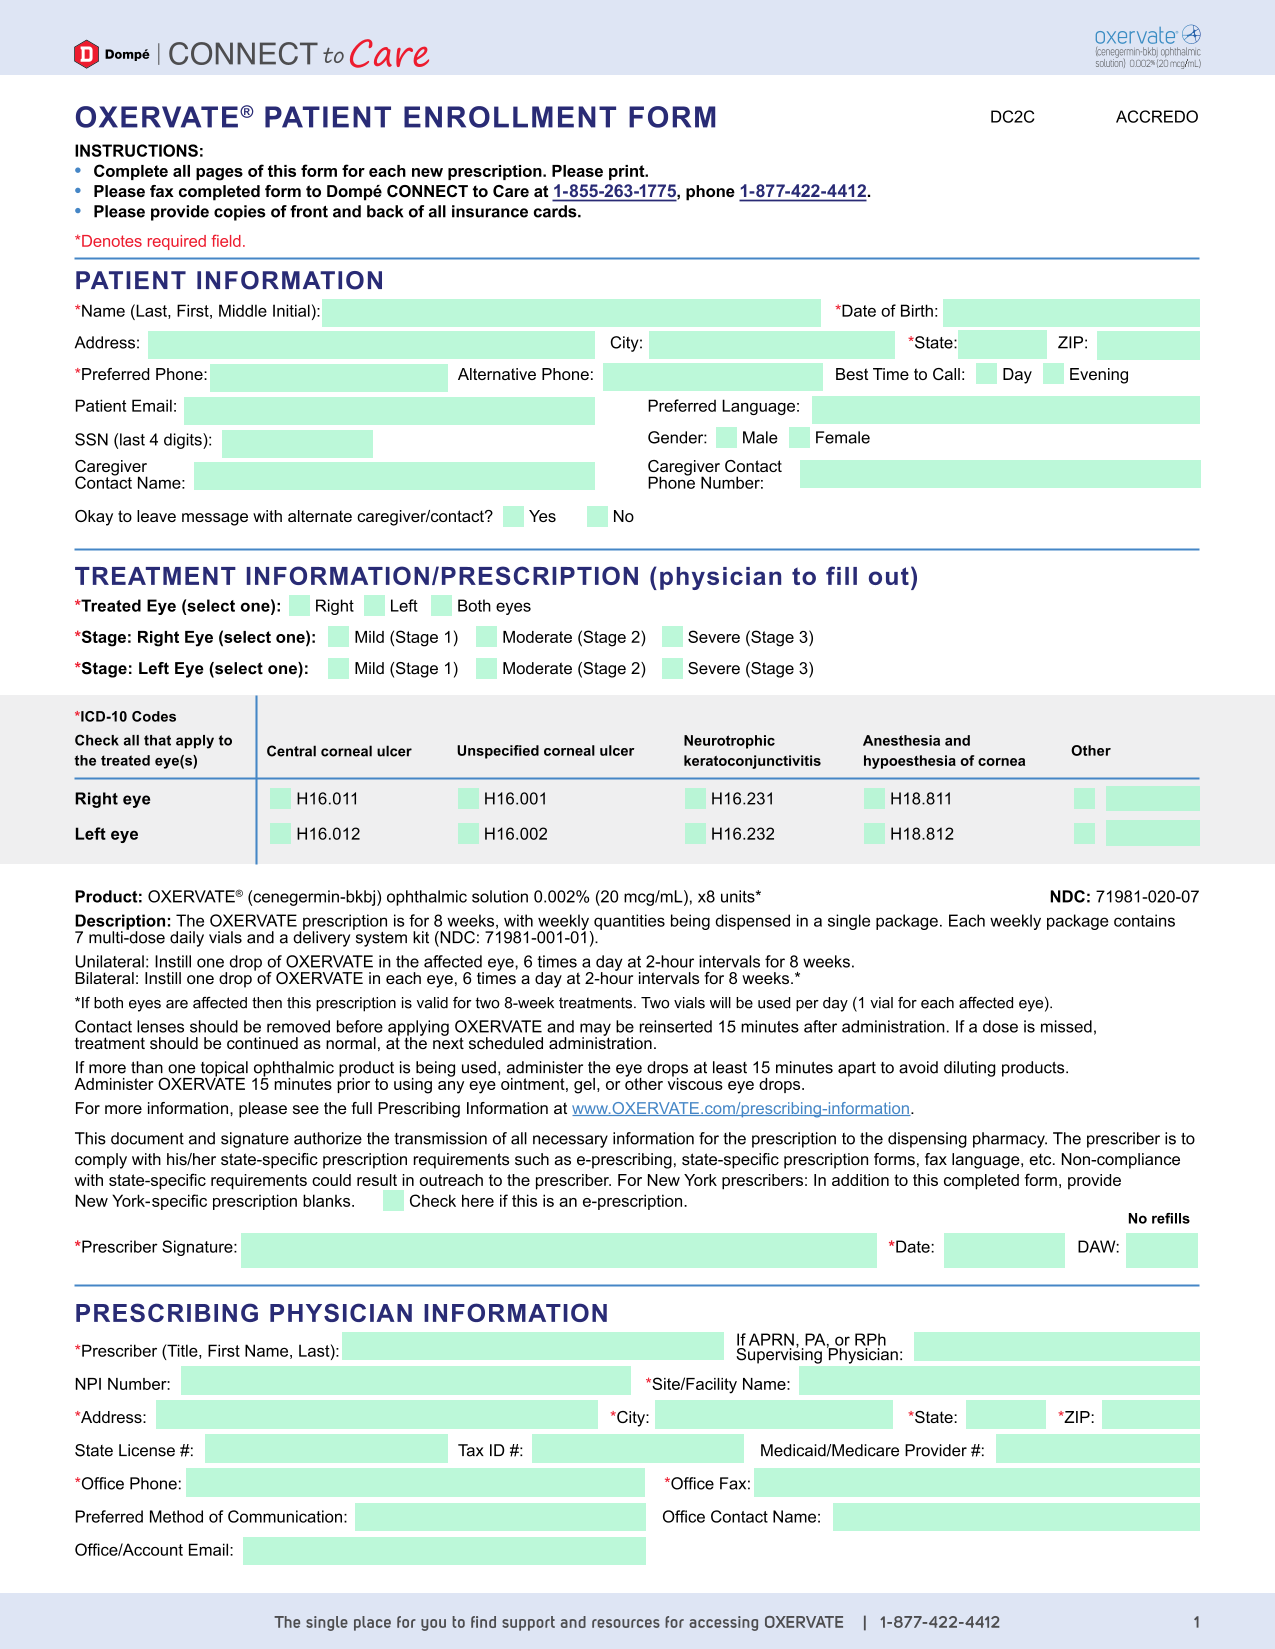Check ICD-10 code H16.002
The width and height of the screenshot is (1275, 1649).
click(x=468, y=833)
